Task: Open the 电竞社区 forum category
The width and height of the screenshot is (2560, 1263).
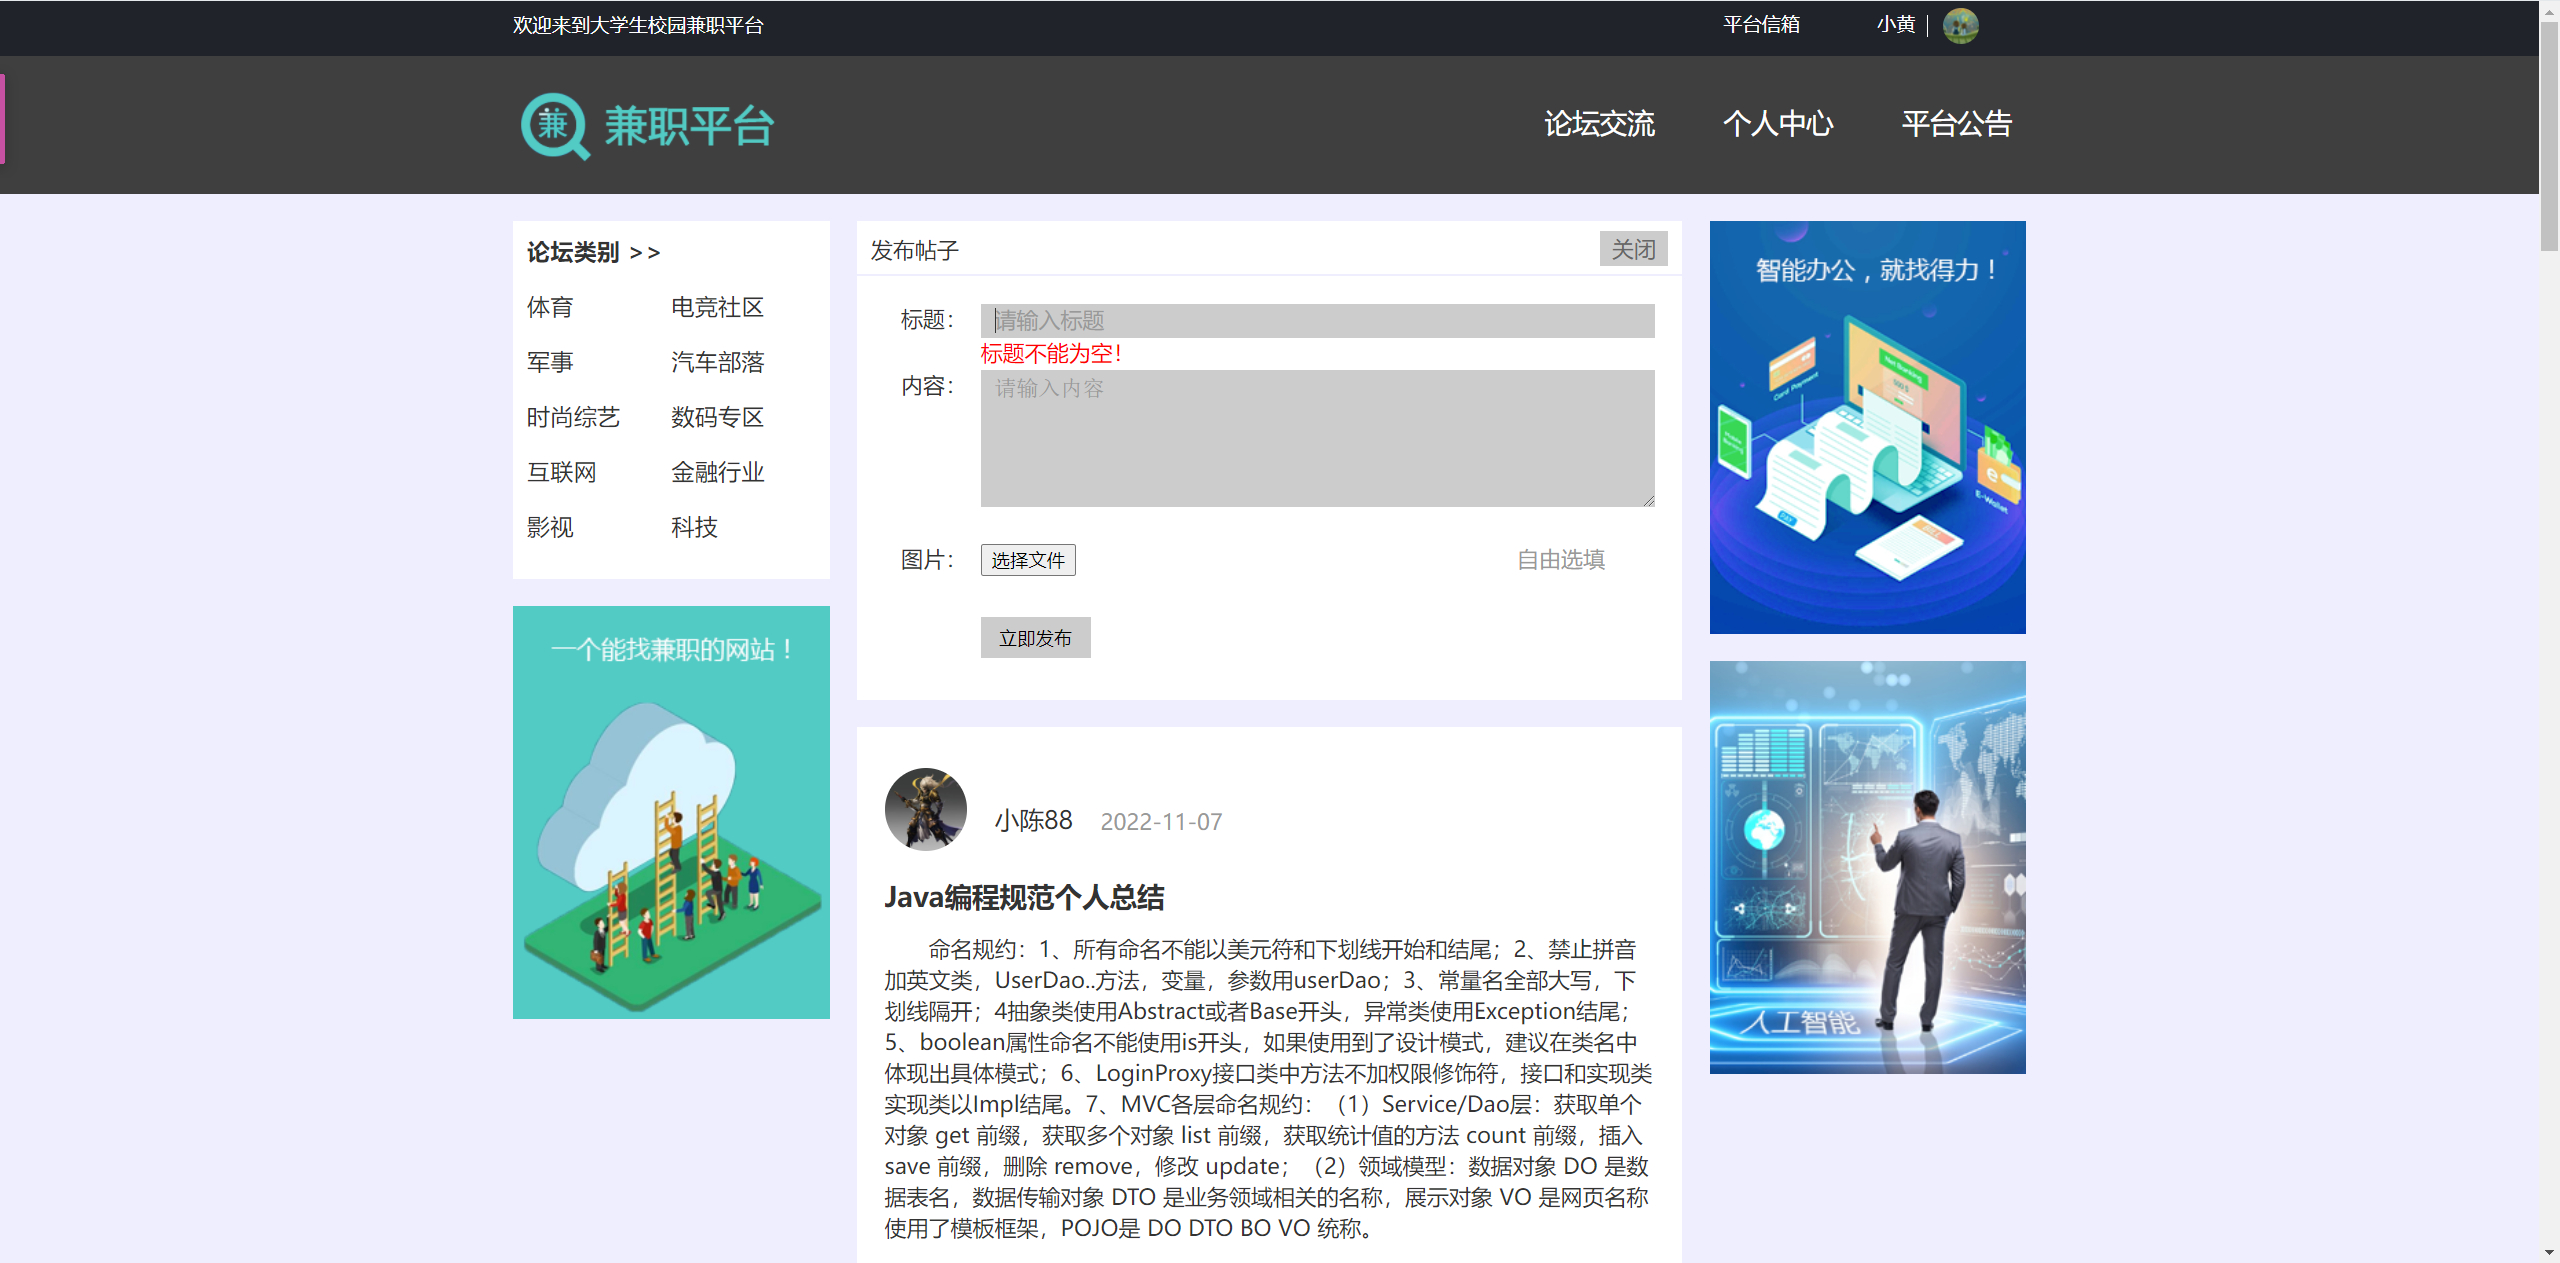Action: (716, 307)
